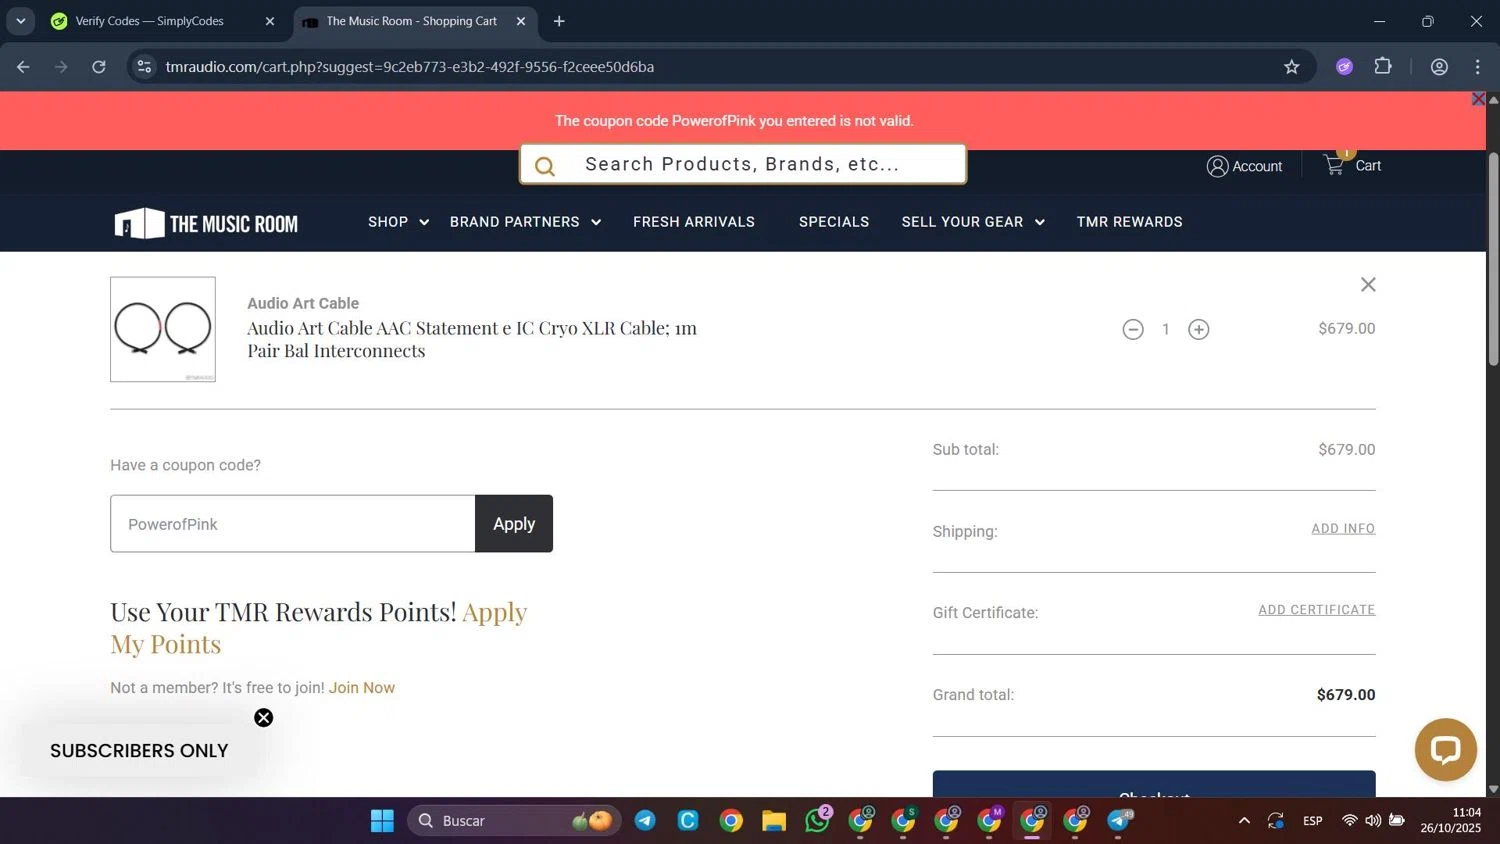Click The Music Room logo
Image resolution: width=1500 pixels, height=844 pixels.
[x=206, y=223]
